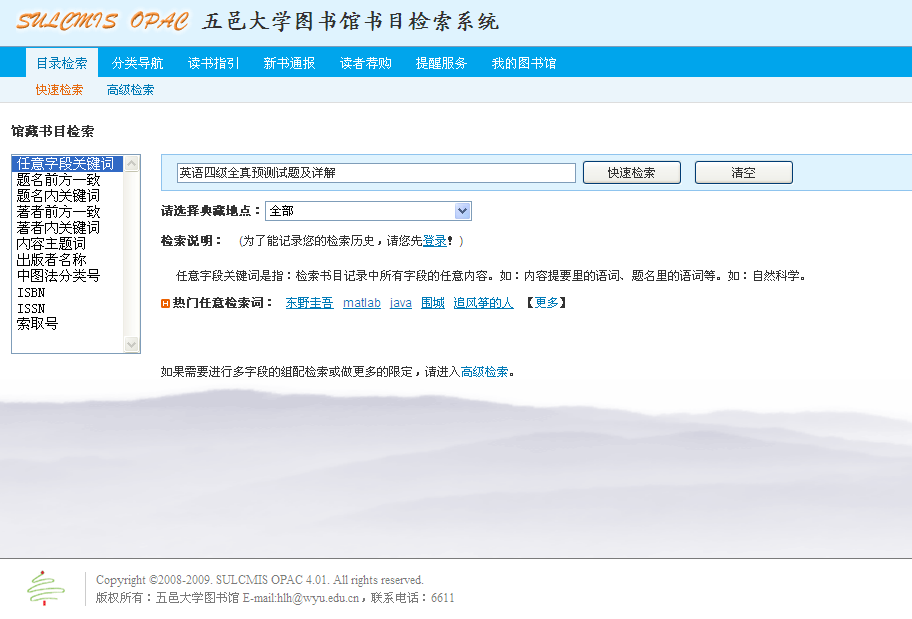This screenshot has width=912, height=619.
Task: Click the orange icon beside 热门任意检索词
Action: [165, 303]
